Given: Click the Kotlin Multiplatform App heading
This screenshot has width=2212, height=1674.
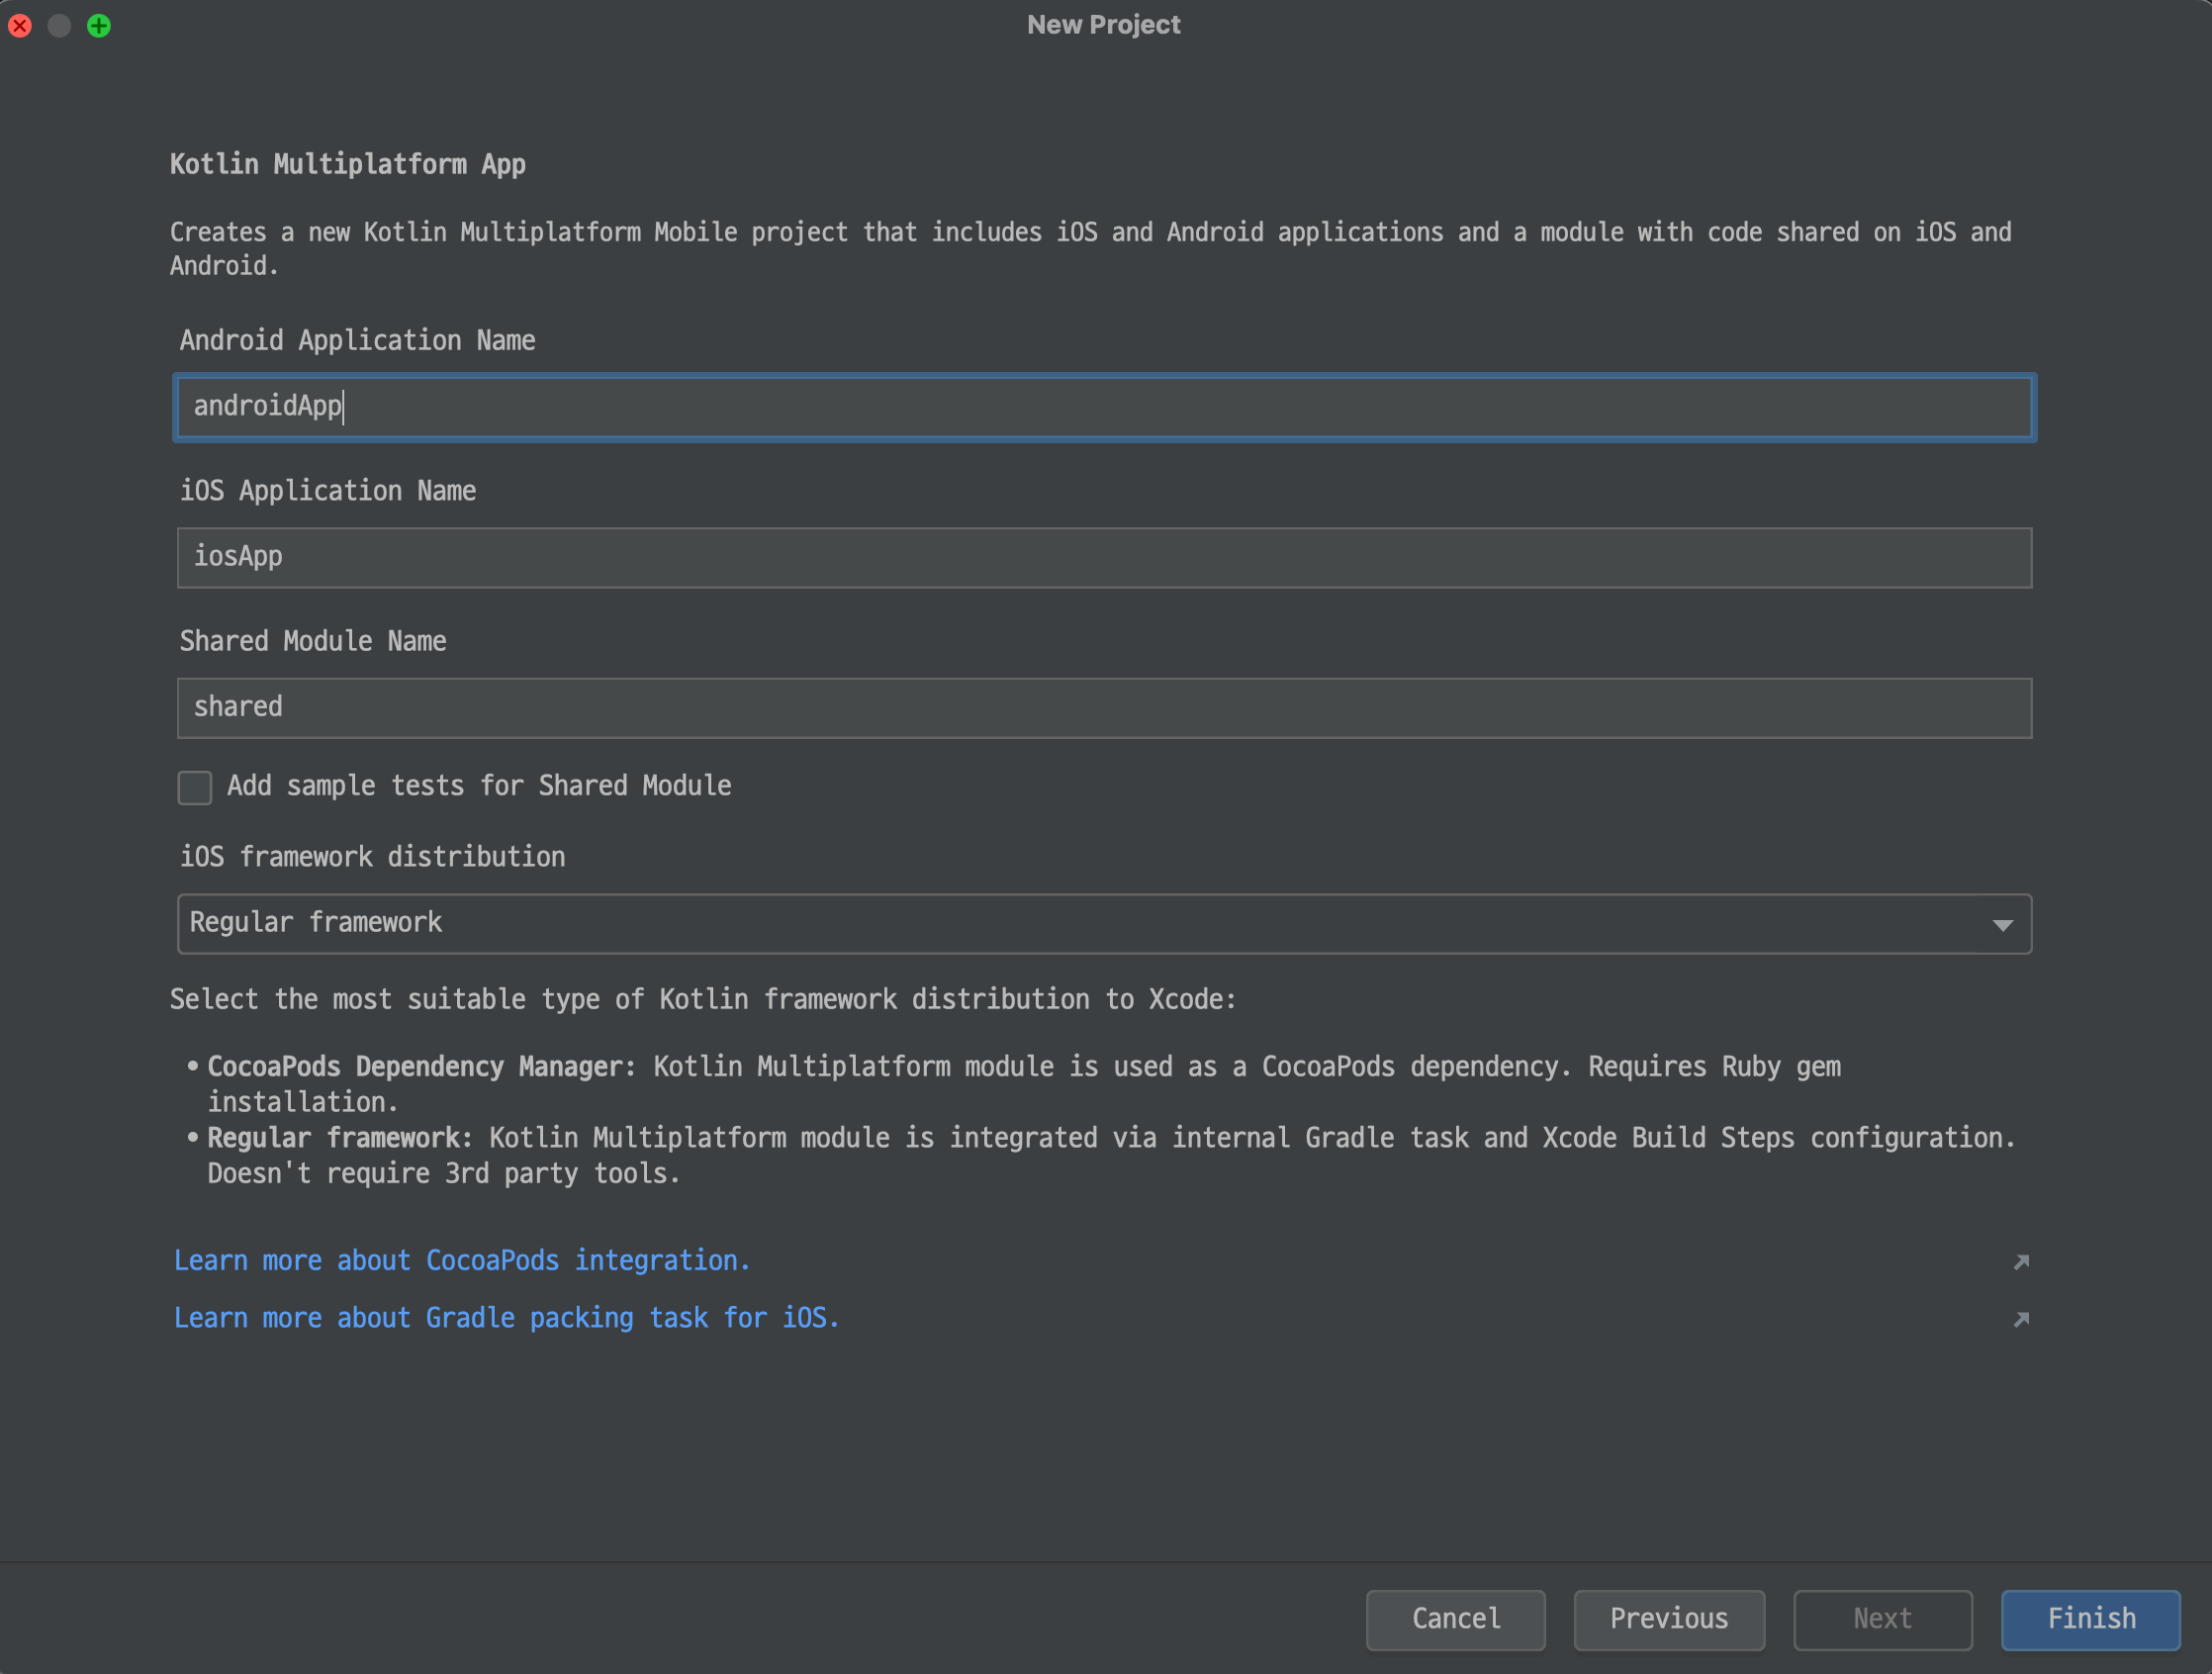Looking at the screenshot, I should (347, 164).
